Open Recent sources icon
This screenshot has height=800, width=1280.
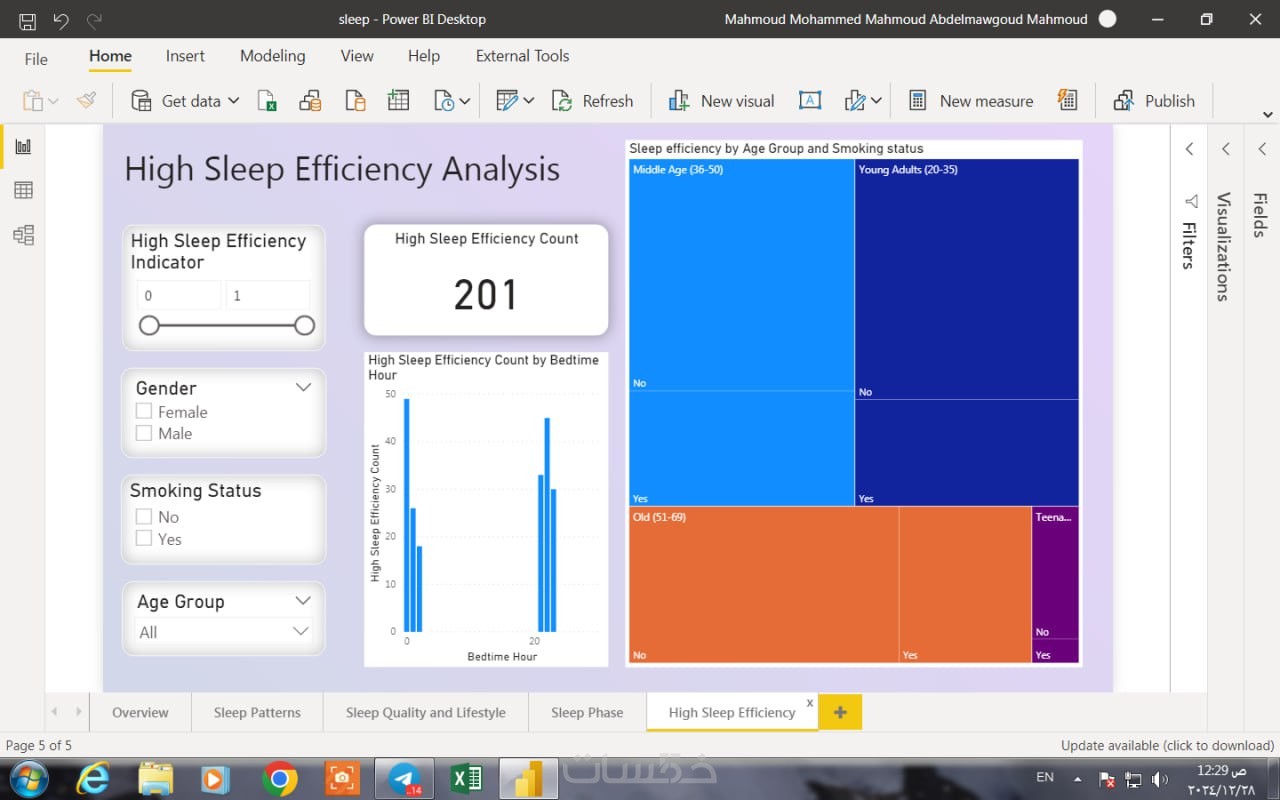[444, 100]
